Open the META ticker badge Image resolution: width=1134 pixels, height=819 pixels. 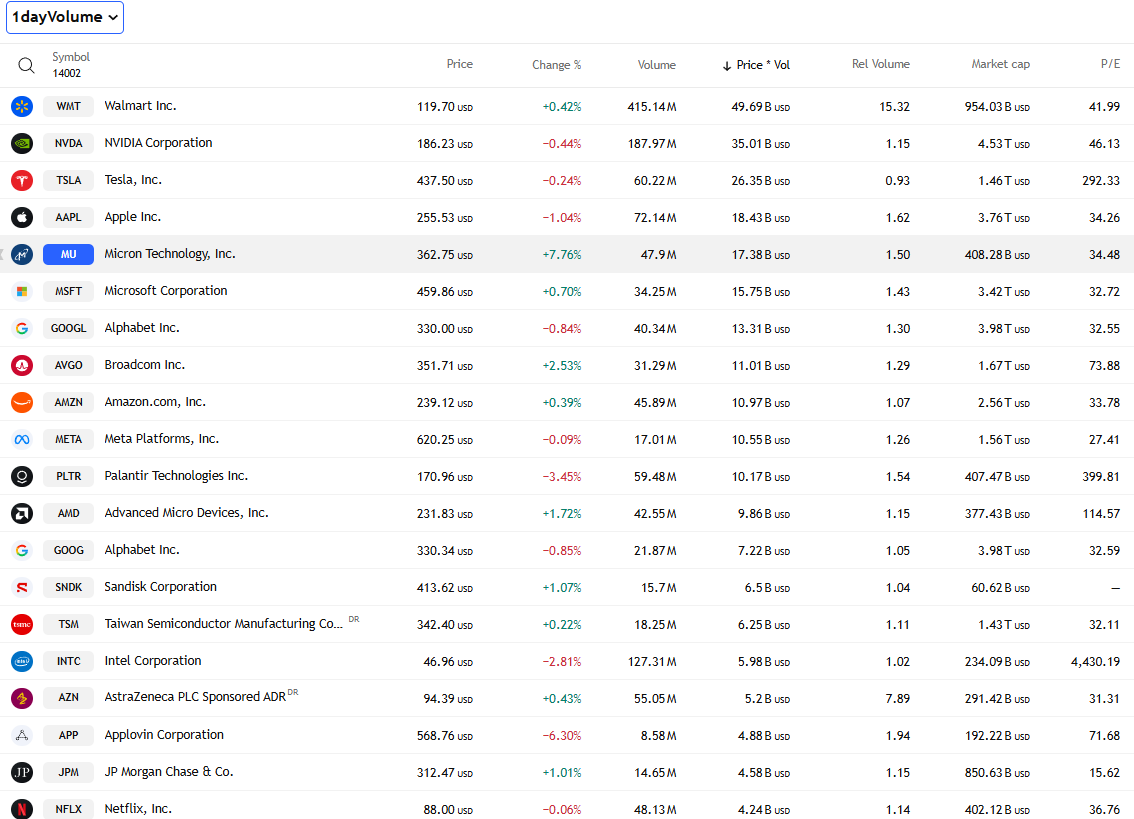[x=69, y=439]
